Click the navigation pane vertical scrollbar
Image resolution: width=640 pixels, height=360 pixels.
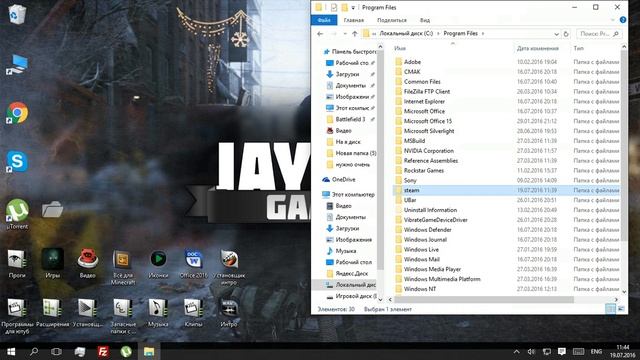(x=380, y=159)
